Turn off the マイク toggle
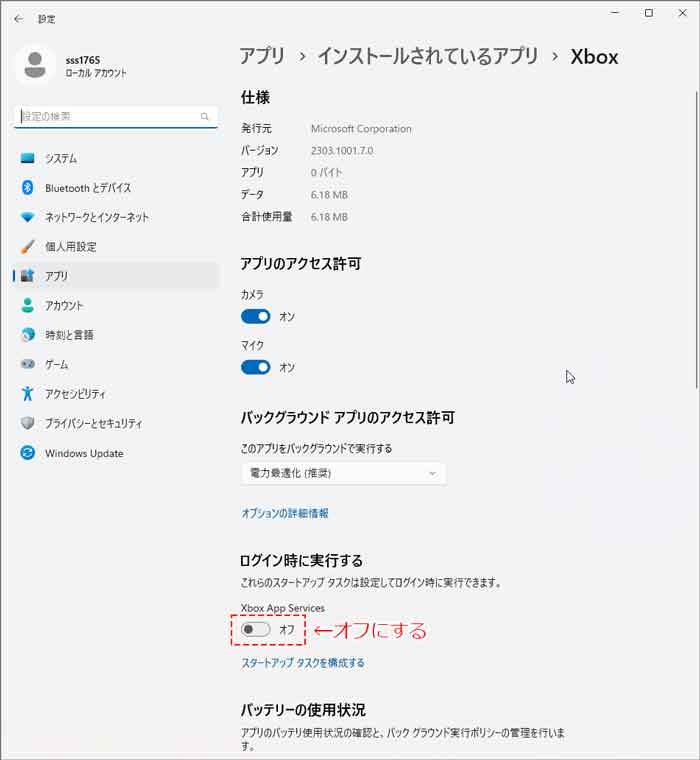The height and width of the screenshot is (760, 700). (x=255, y=367)
